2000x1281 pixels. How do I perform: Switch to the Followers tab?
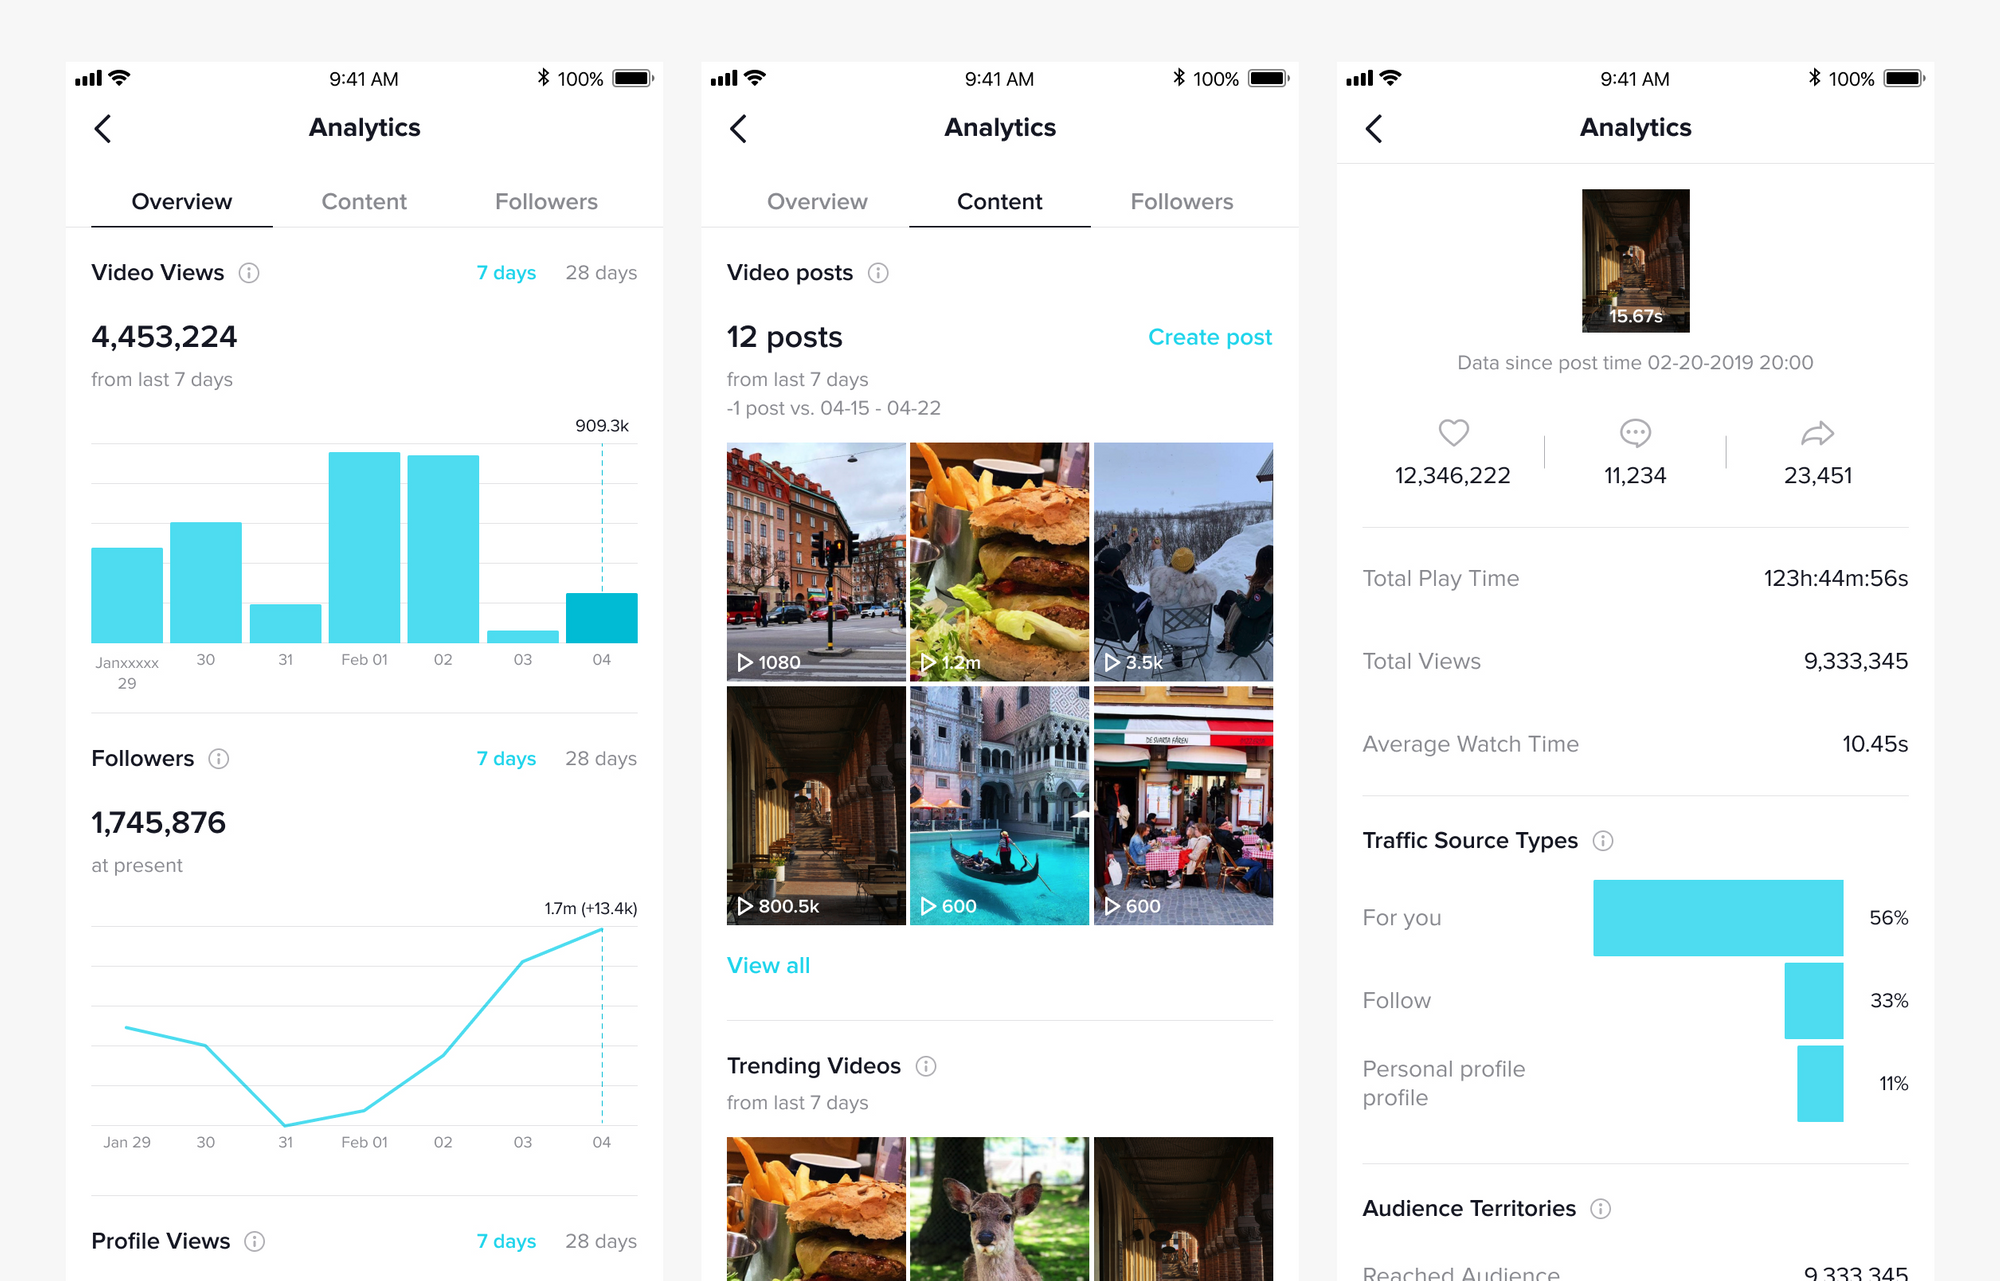pyautogui.click(x=544, y=201)
